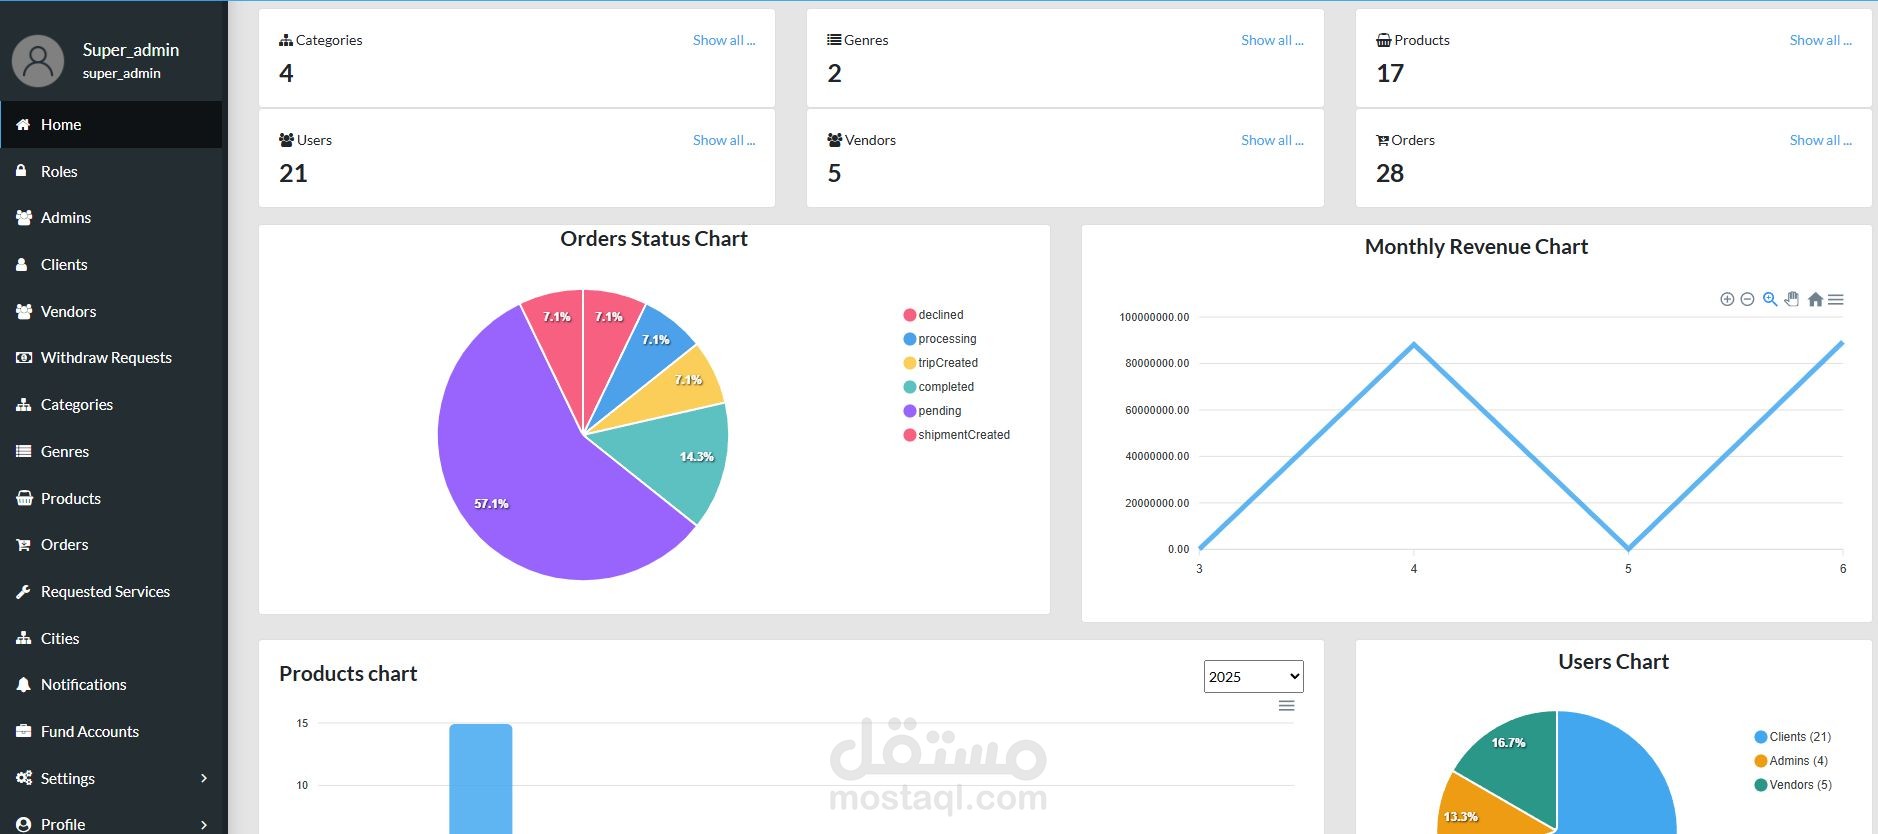Select the hand panning tool on revenue chart
This screenshot has height=834, width=1878.
(1792, 299)
